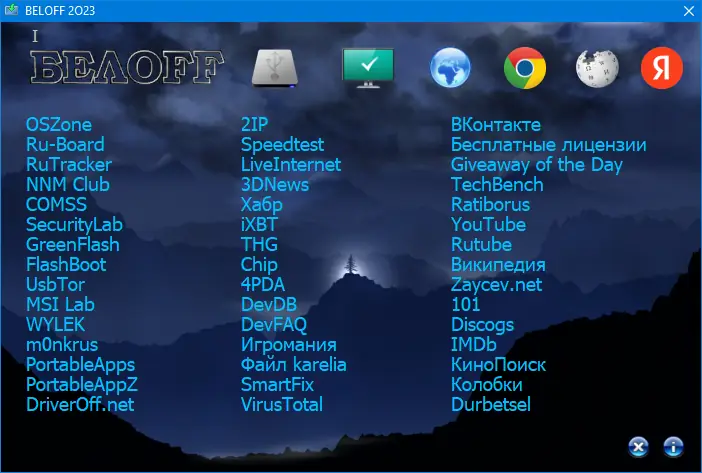Open Durbetsel link

coord(491,405)
